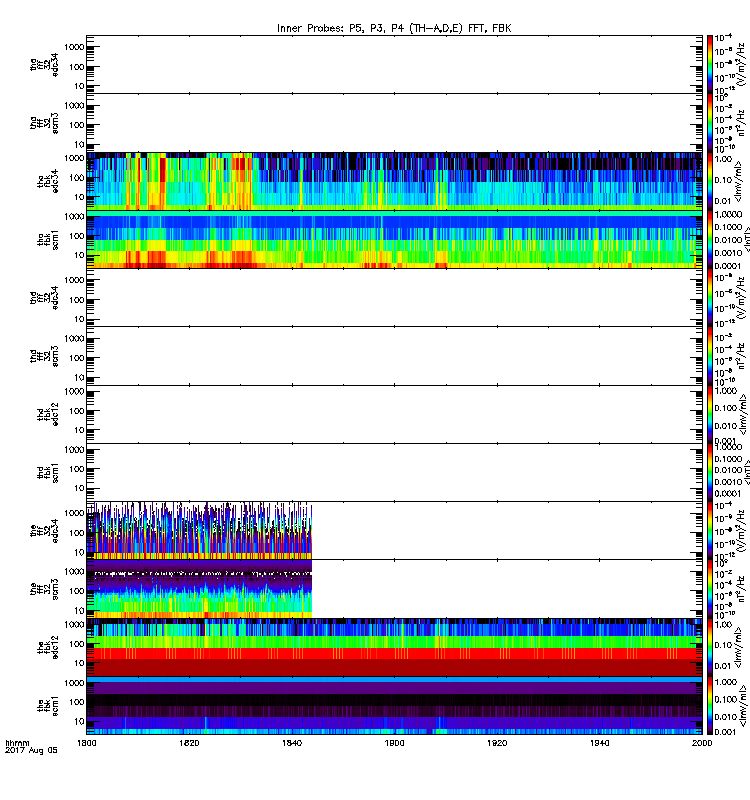Select the 1840 time axis label
Image resolution: width=750 pixels, height=800 pixels.
click(292, 743)
